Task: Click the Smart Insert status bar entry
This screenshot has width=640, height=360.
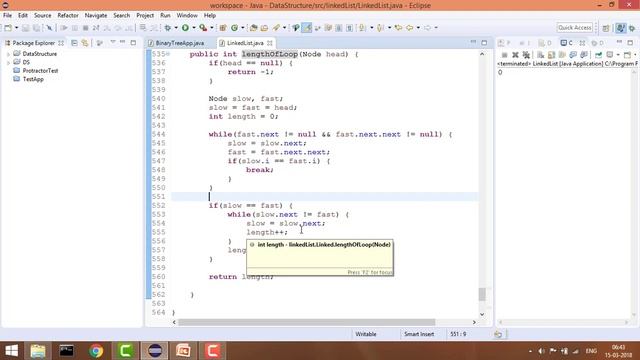Action: (x=419, y=334)
